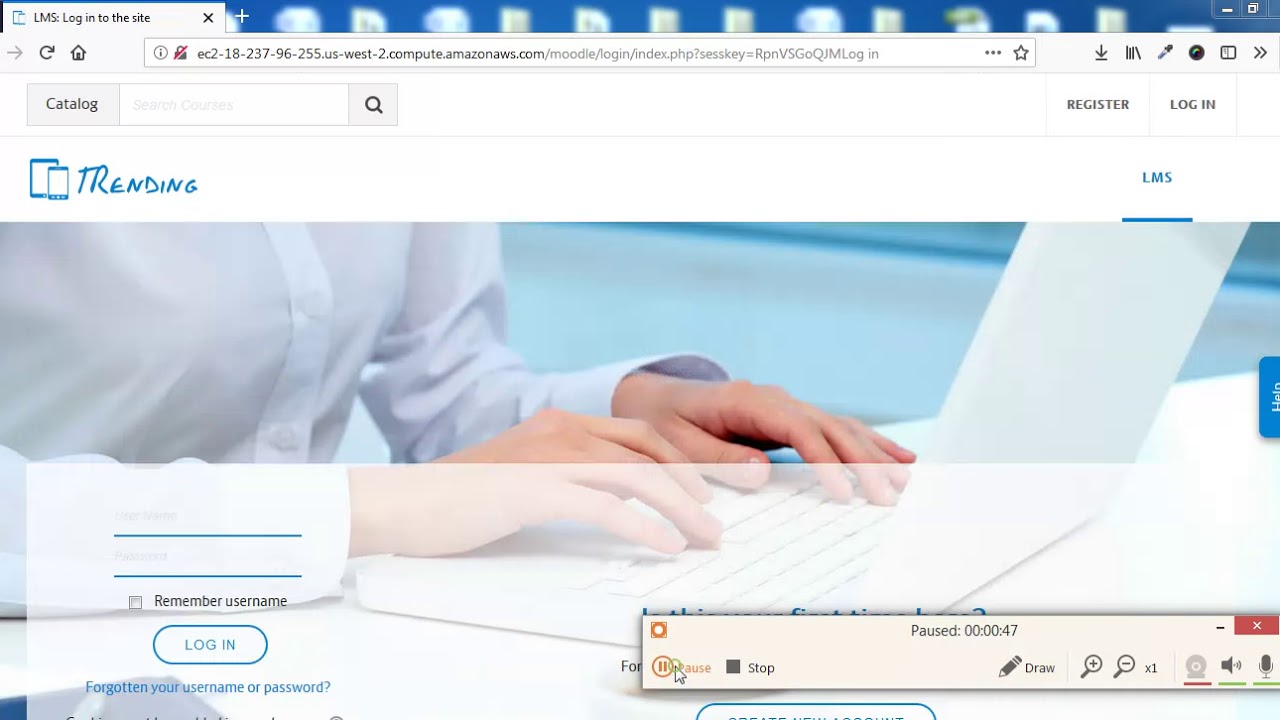
Task: Toggle Remember username checkbox
Action: [135, 602]
